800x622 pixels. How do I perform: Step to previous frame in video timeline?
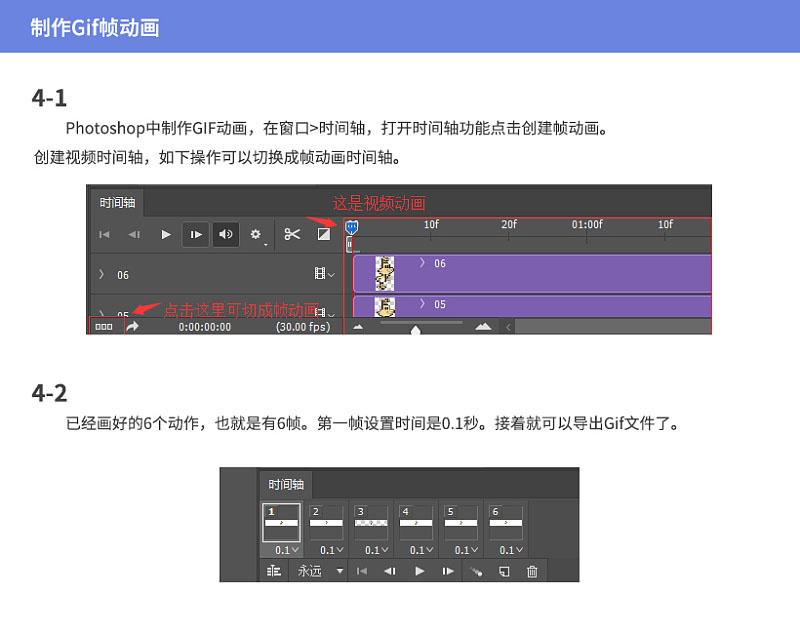point(134,234)
